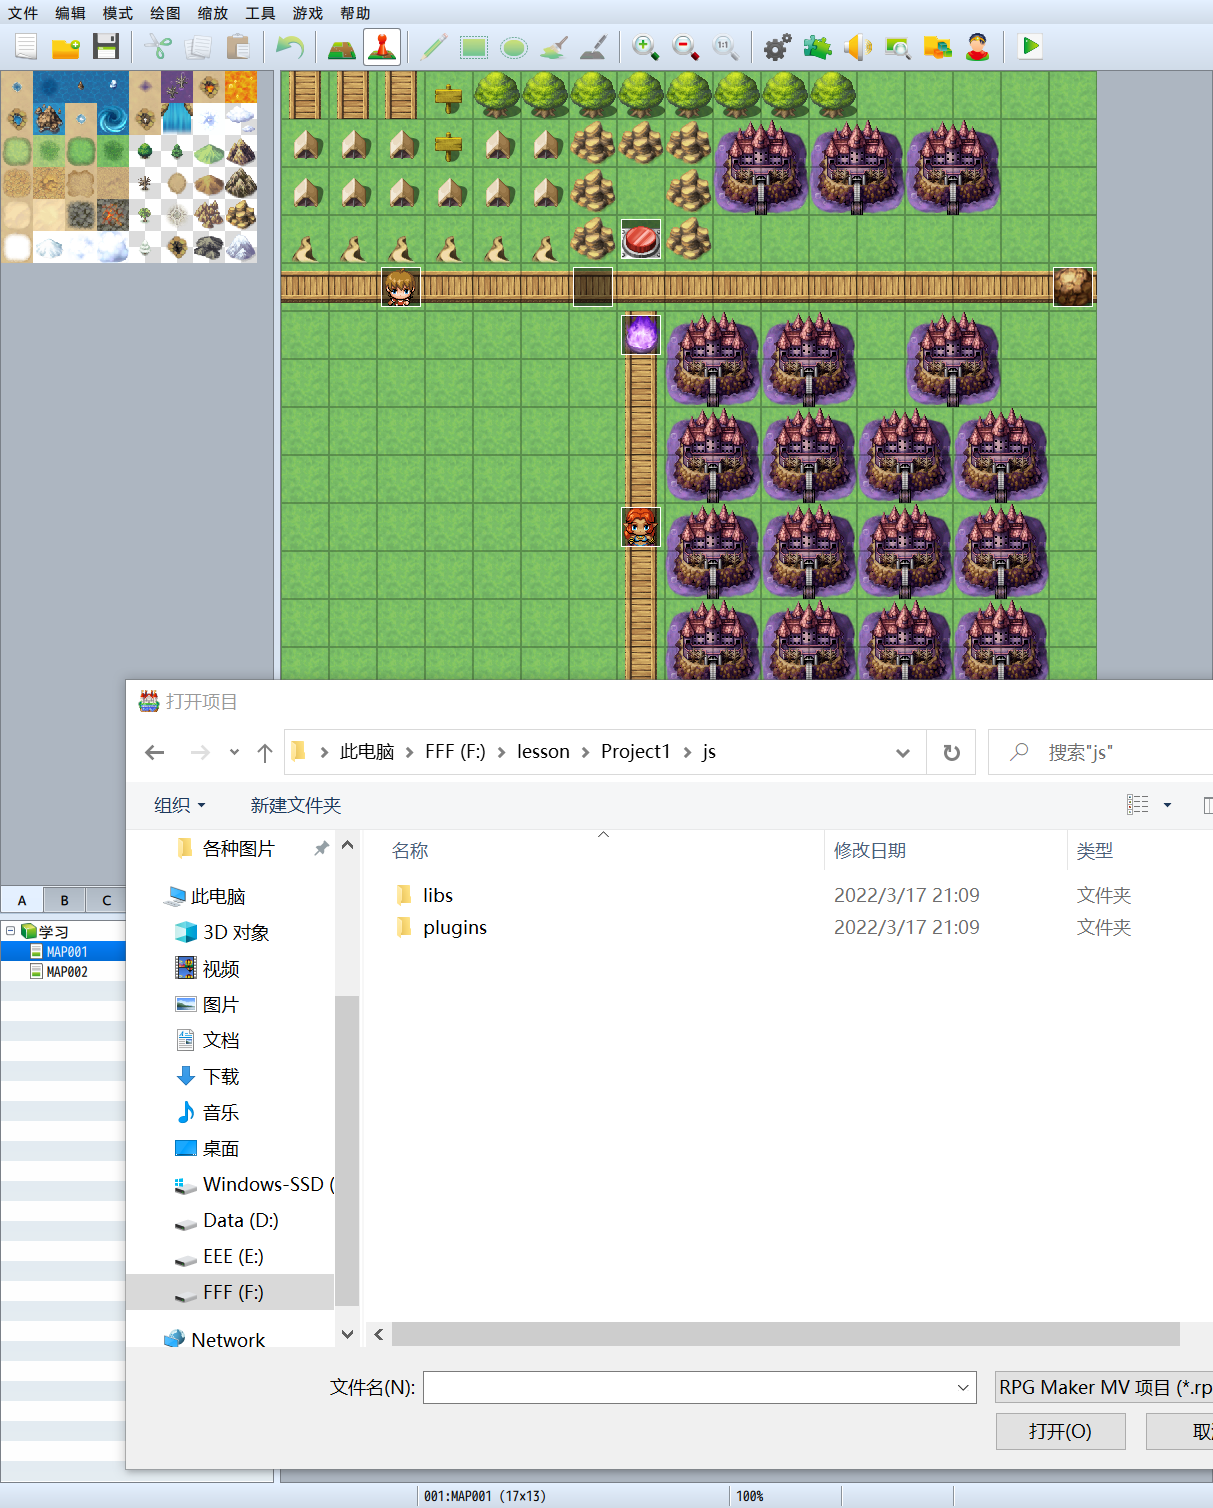Click the file list horizontal scrollbar
1213x1508 pixels.
click(x=786, y=1334)
